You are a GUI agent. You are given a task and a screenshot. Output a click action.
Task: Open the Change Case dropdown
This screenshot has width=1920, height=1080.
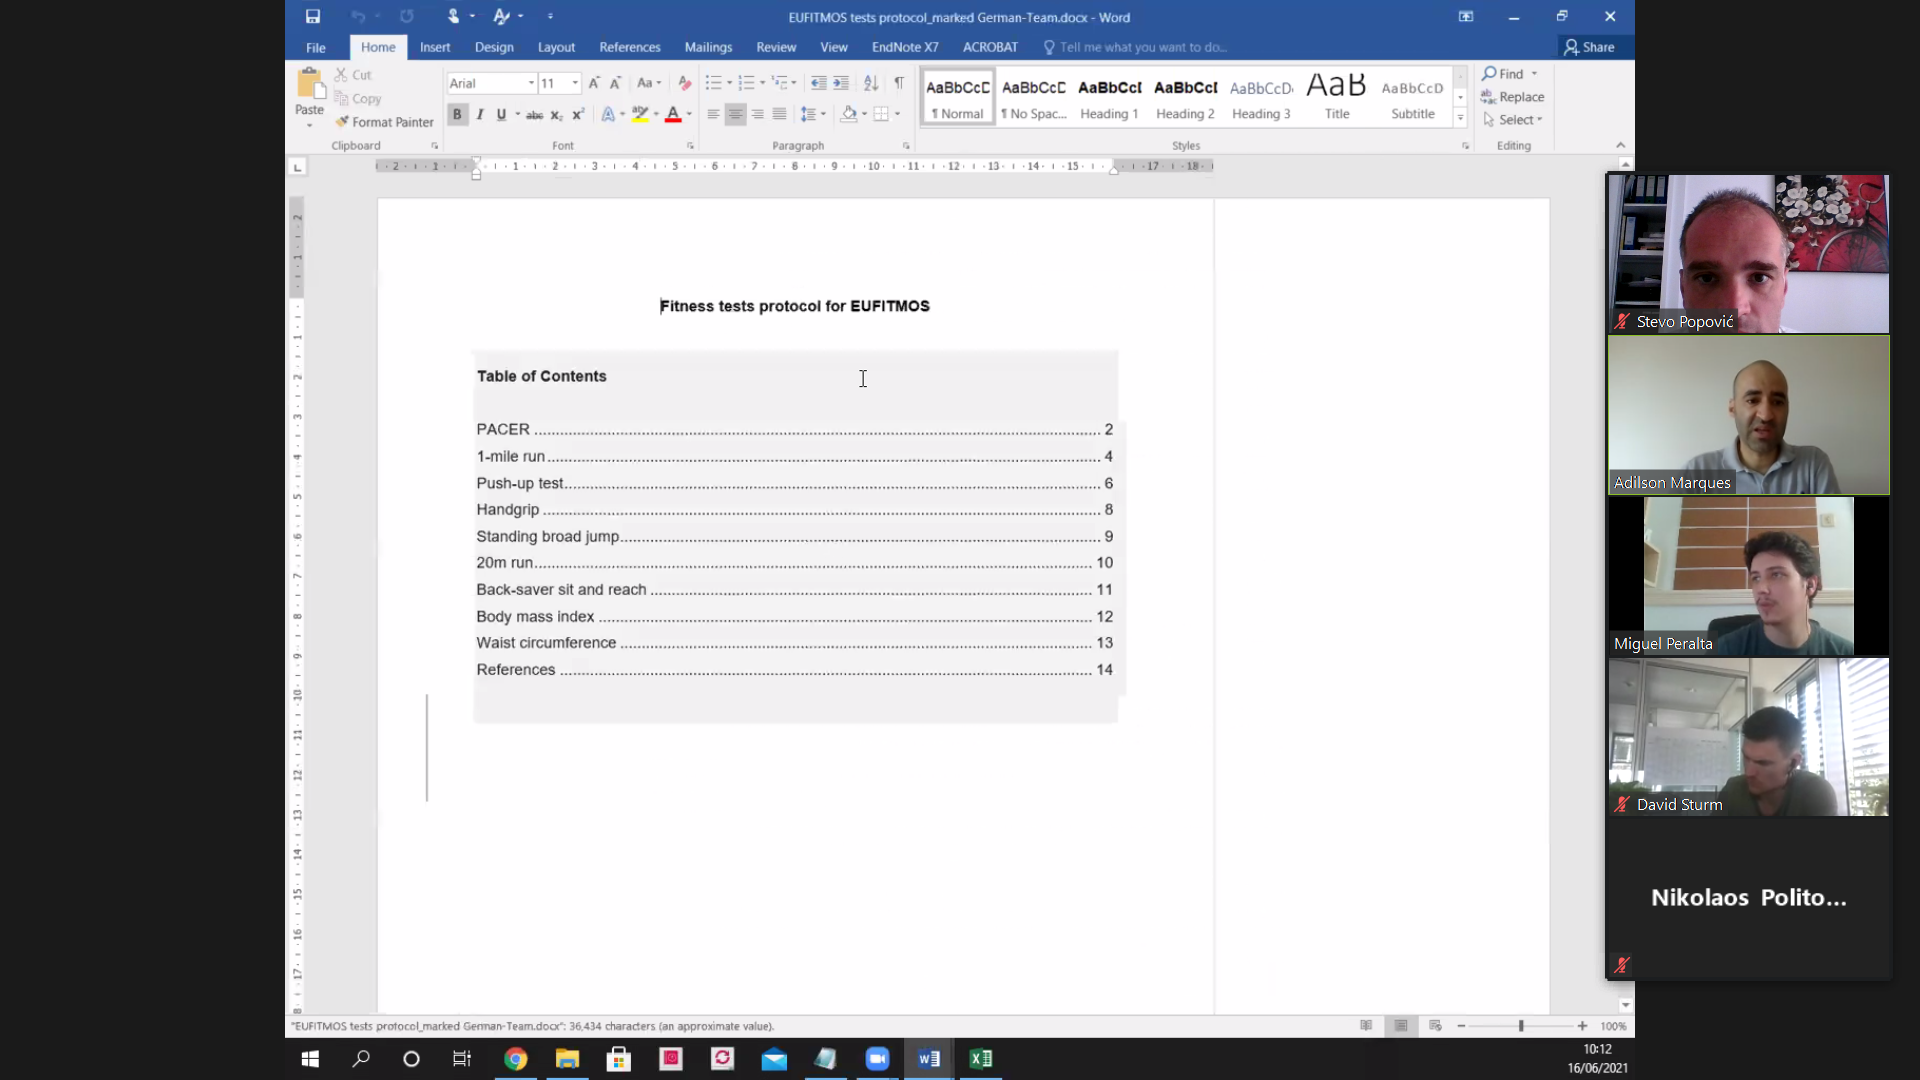pos(649,83)
